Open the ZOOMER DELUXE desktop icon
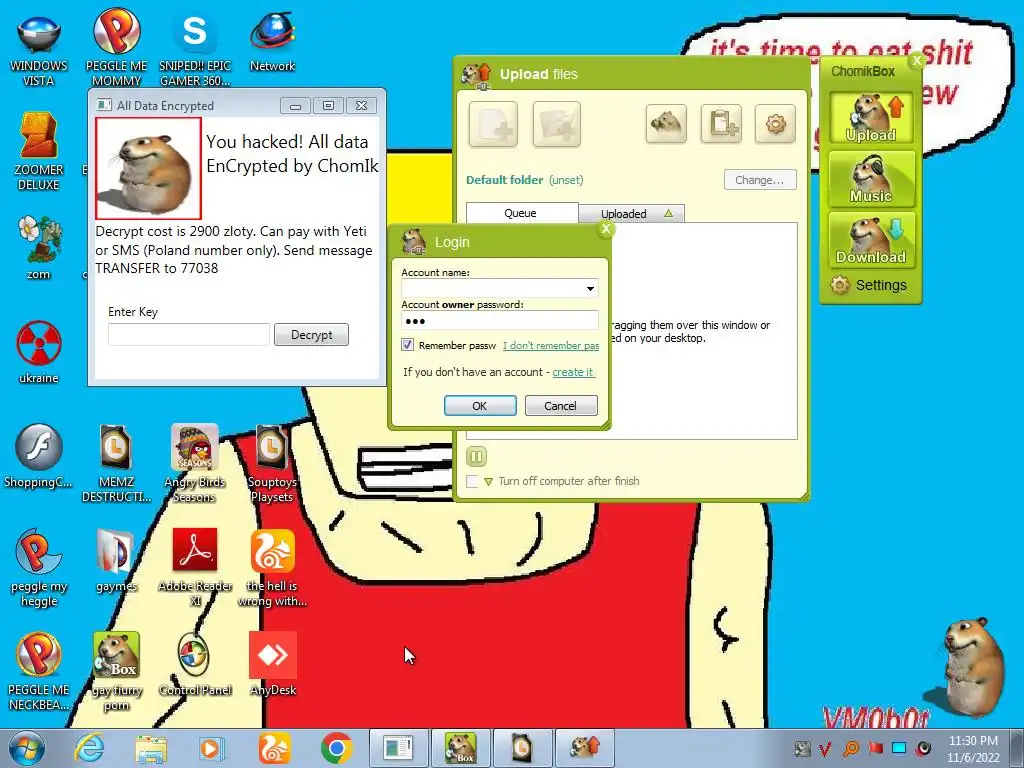This screenshot has height=768, width=1024. (x=39, y=152)
